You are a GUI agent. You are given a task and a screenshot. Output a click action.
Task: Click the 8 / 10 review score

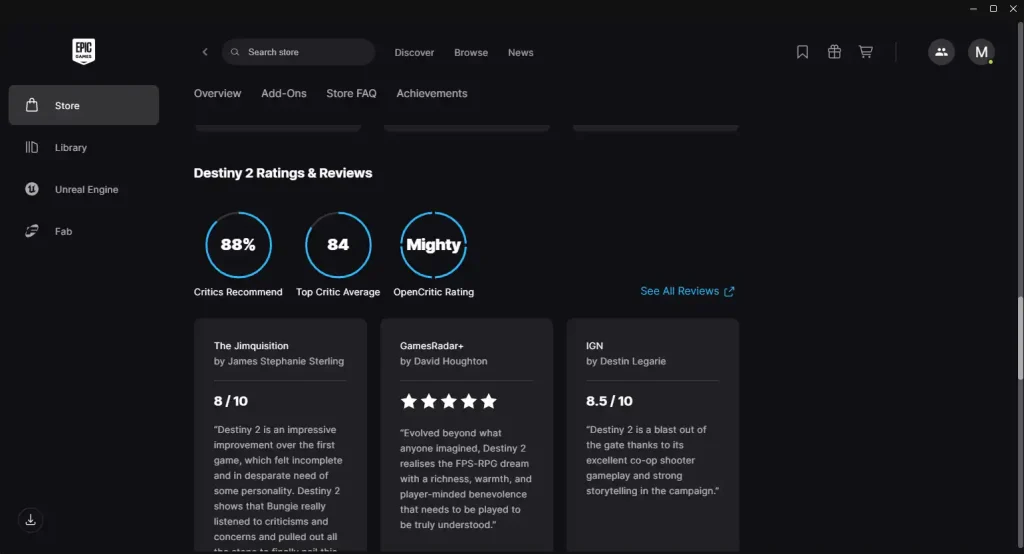click(231, 401)
